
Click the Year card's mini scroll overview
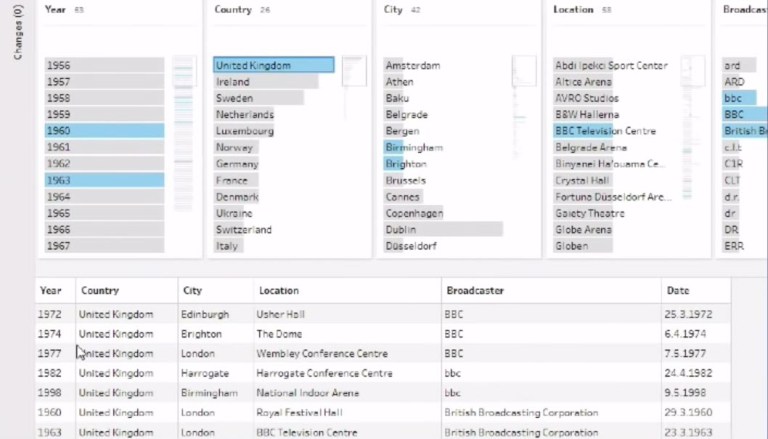pyautogui.click(x=184, y=132)
